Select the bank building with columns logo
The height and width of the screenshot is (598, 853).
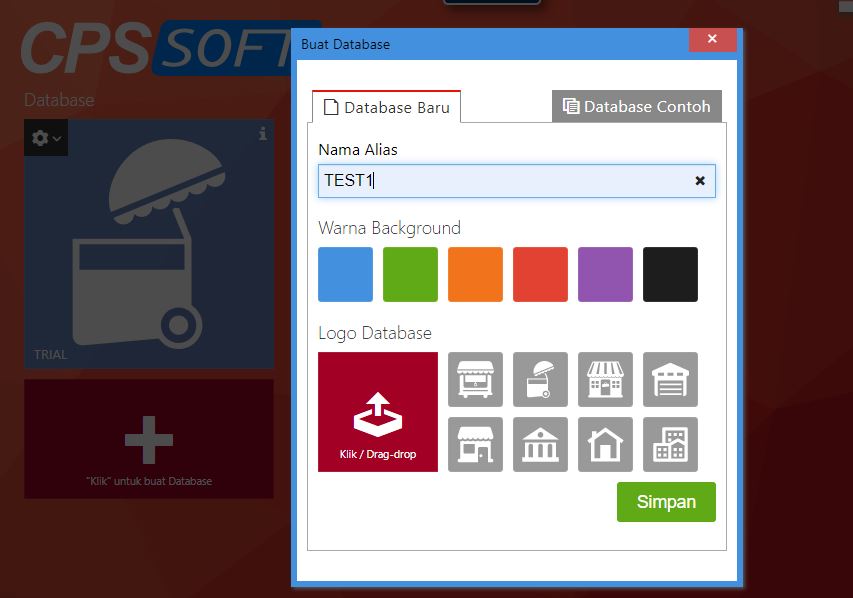(540, 445)
